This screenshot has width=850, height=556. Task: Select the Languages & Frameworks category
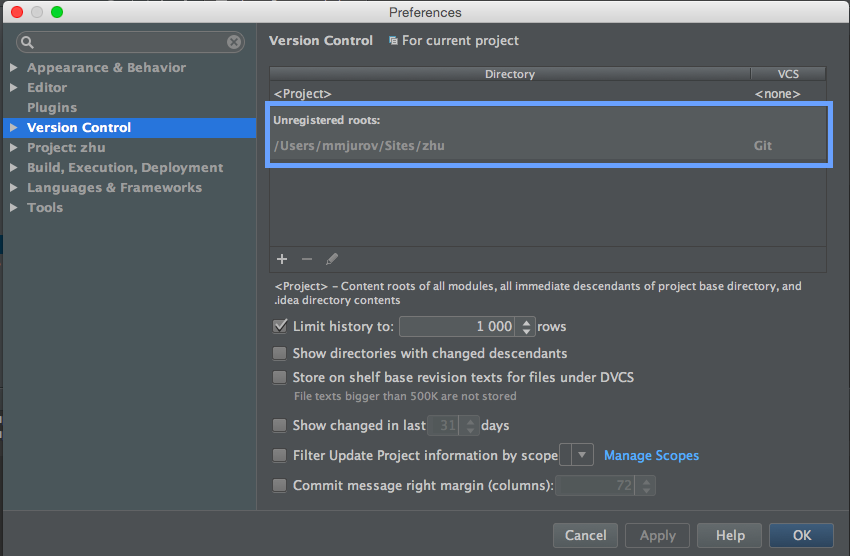(x=114, y=187)
